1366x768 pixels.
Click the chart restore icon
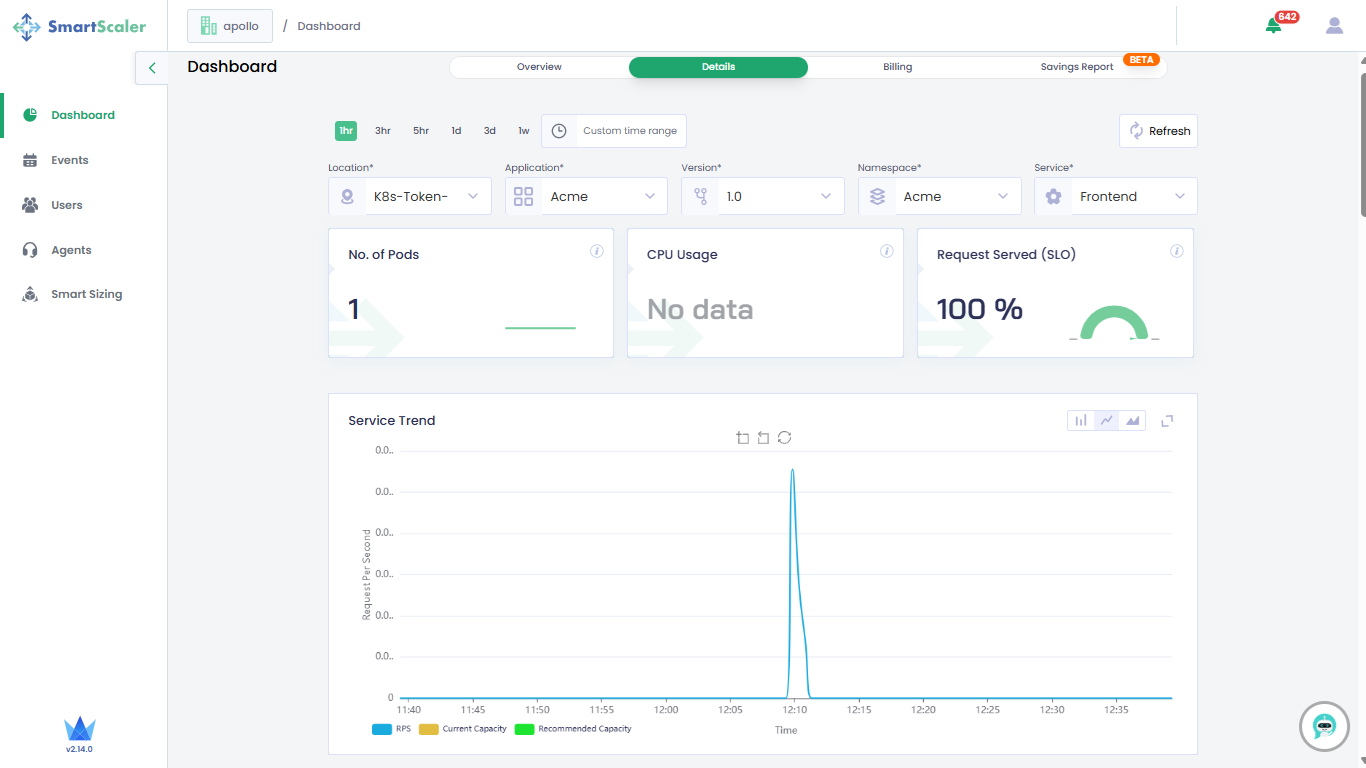(x=784, y=438)
